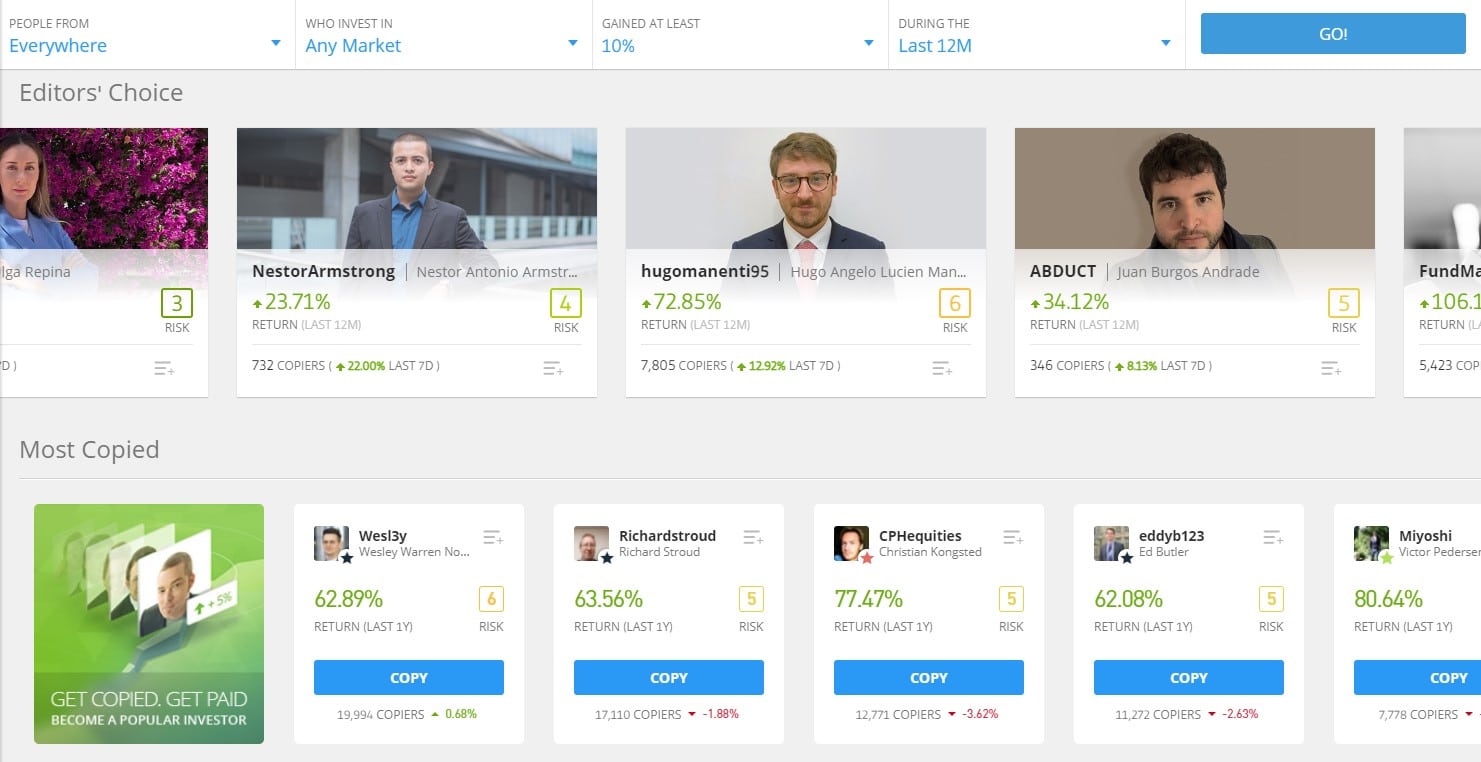1481x762 pixels.
Task: Open CPHequities username link
Action: click(x=920, y=535)
